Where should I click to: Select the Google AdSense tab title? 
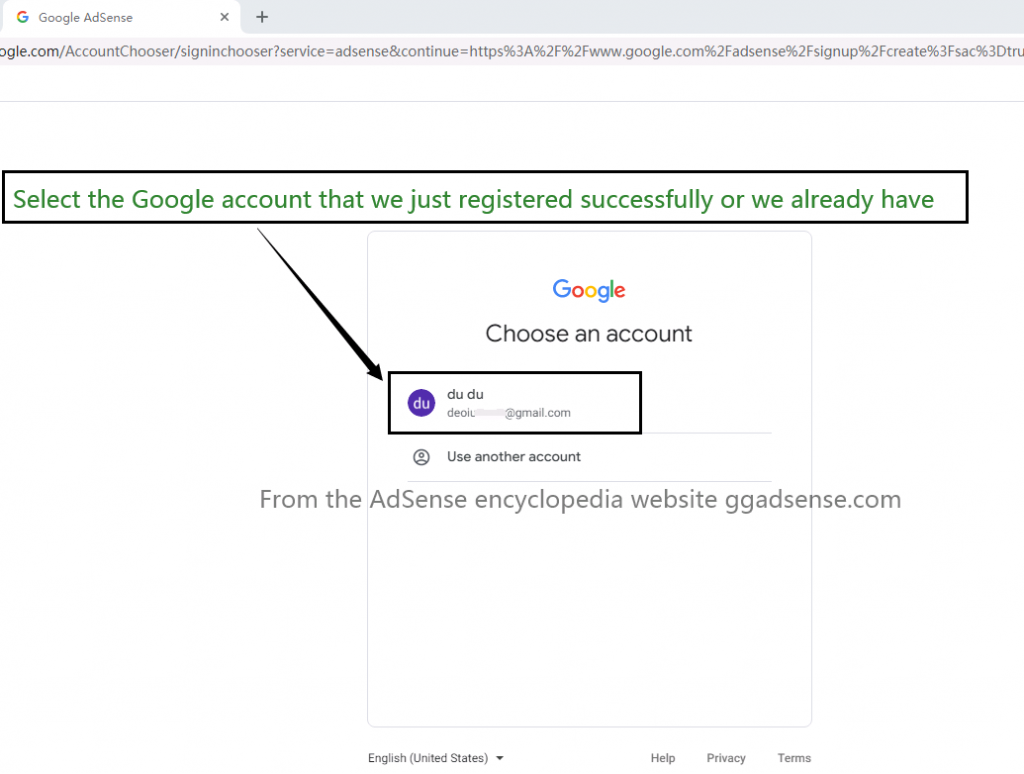click(86, 18)
